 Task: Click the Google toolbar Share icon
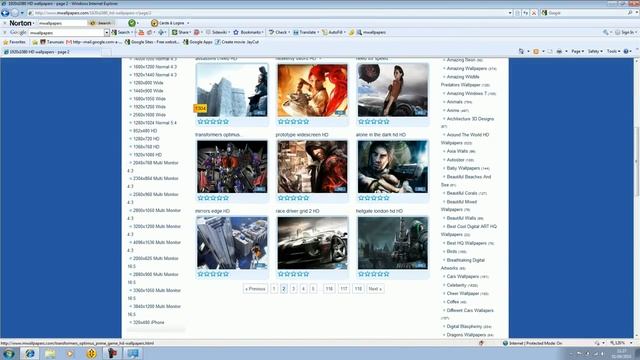(174, 32)
